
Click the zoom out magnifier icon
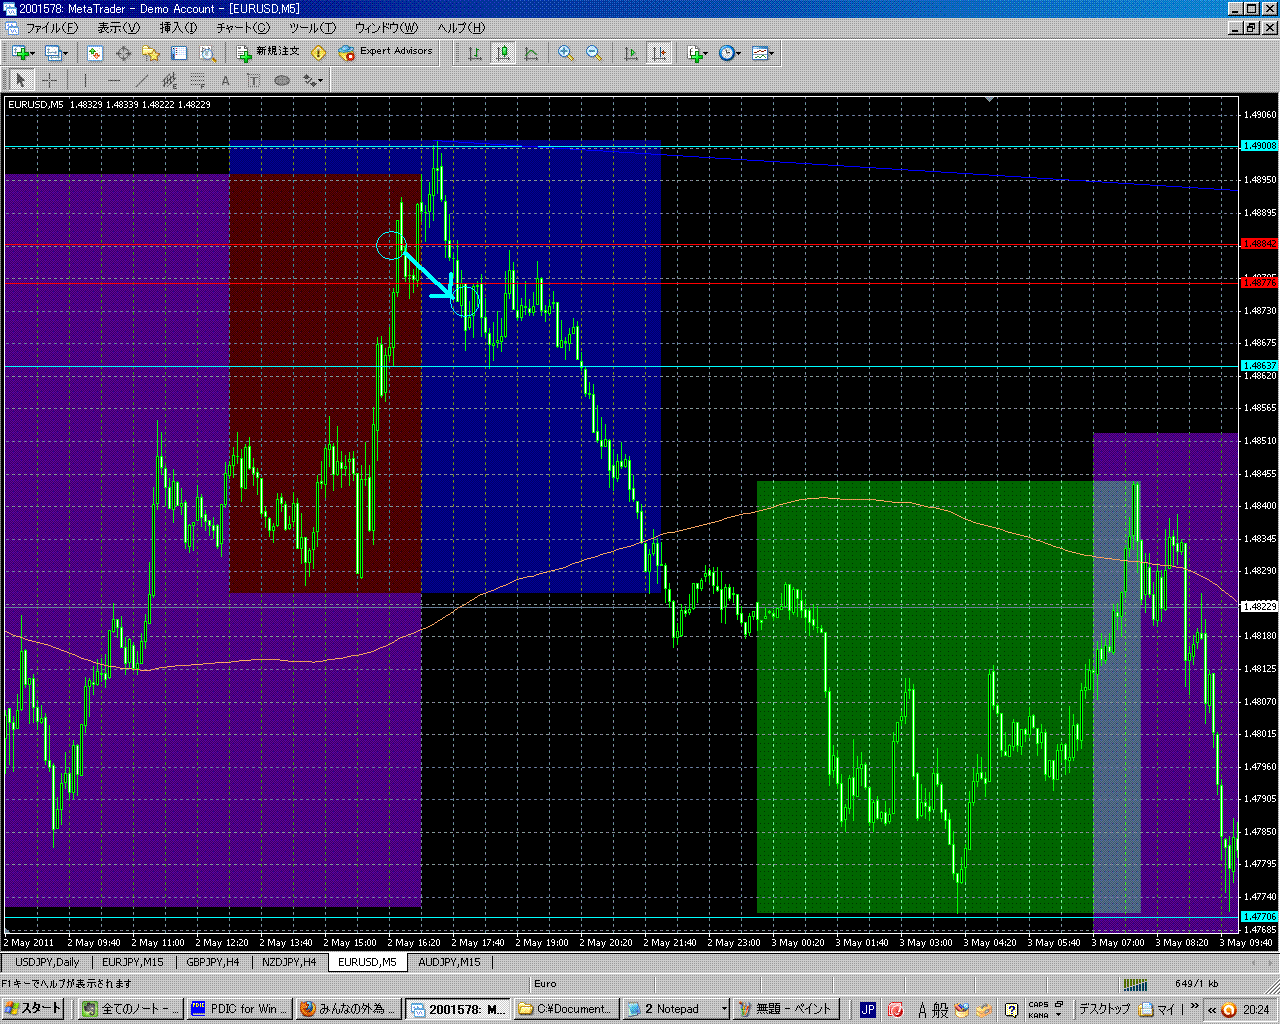(x=594, y=53)
